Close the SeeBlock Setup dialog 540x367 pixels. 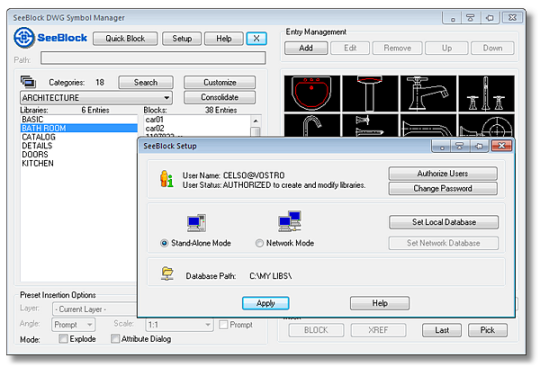501,146
